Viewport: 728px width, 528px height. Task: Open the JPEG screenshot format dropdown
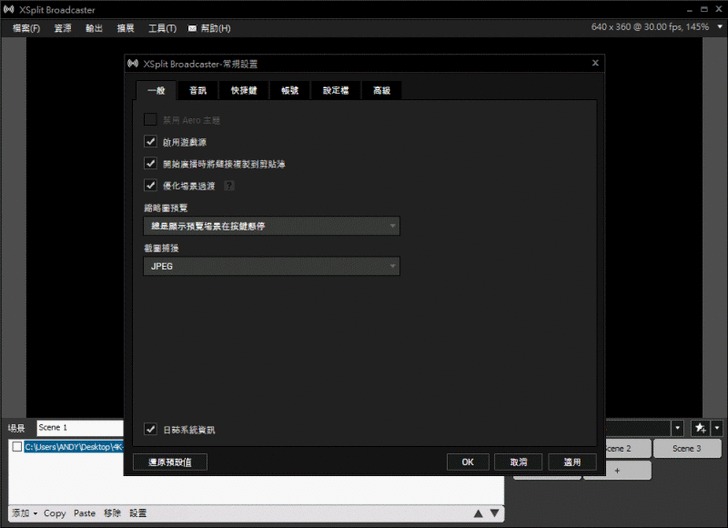272,267
